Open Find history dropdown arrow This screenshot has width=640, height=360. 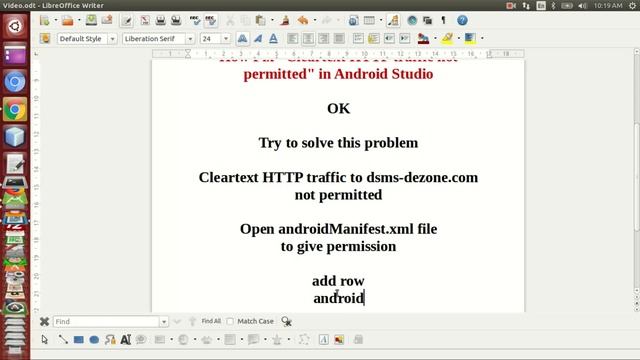164,322
